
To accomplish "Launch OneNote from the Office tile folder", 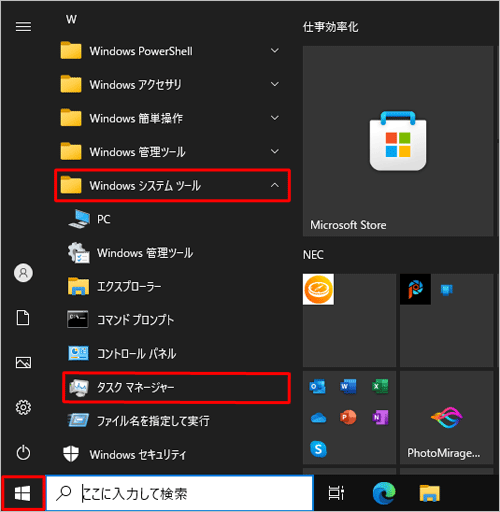I will pos(380,417).
